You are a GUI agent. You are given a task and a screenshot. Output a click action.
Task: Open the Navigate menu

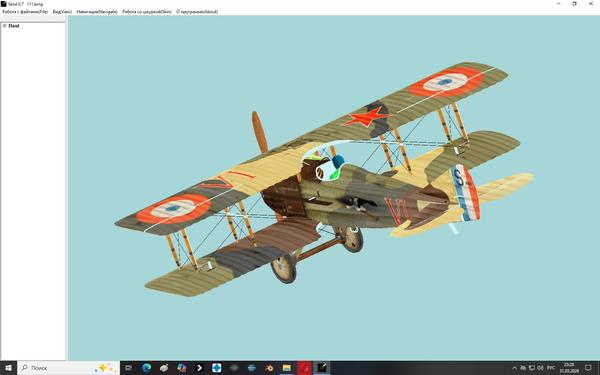(x=97, y=12)
